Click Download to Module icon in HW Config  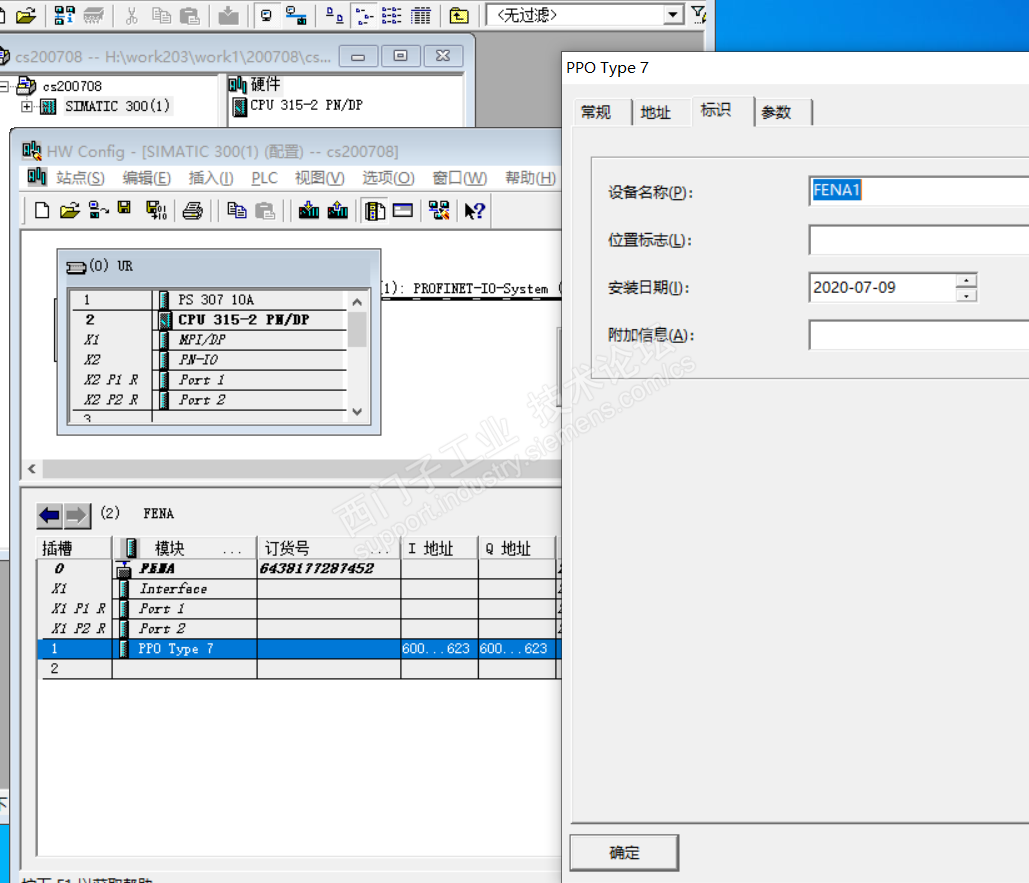pyautogui.click(x=308, y=211)
